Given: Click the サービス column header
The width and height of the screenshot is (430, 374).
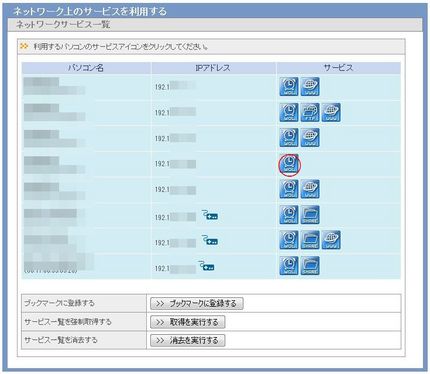Looking at the screenshot, I should [338, 68].
